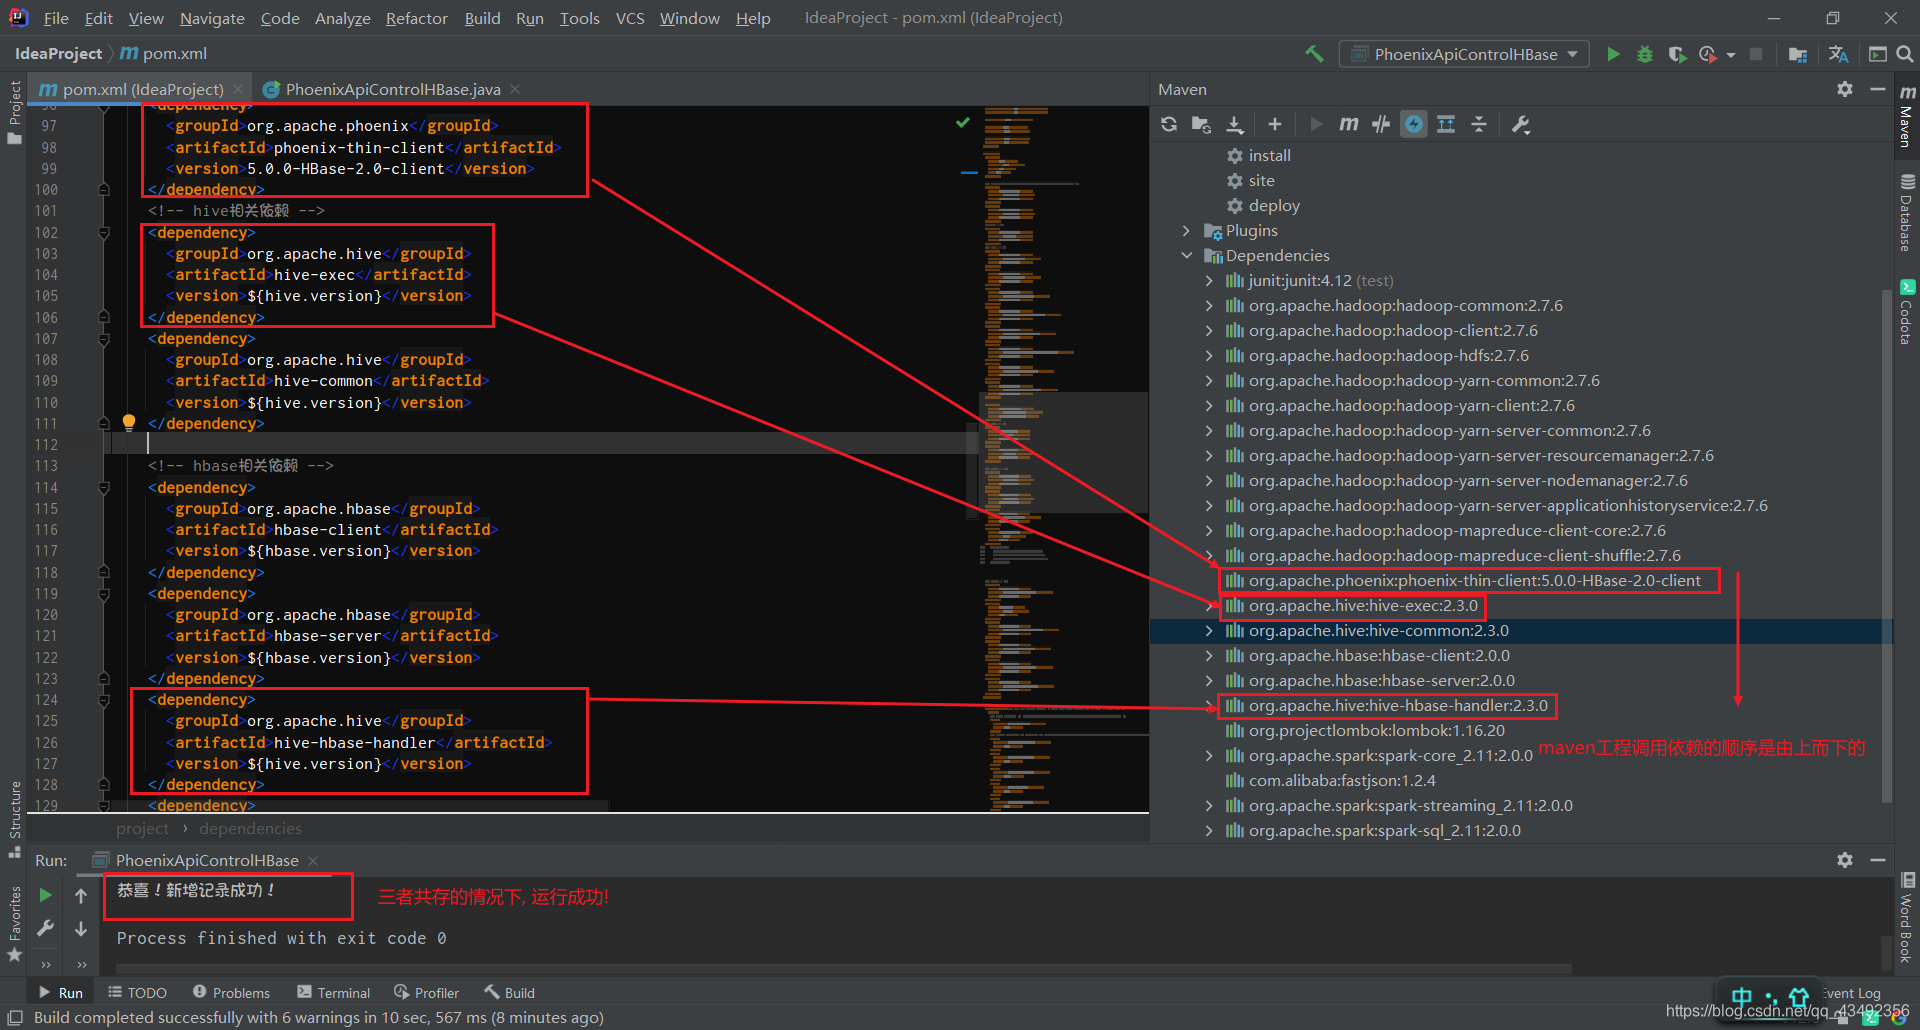Click the editor minimap code overview

[x=1062, y=458]
